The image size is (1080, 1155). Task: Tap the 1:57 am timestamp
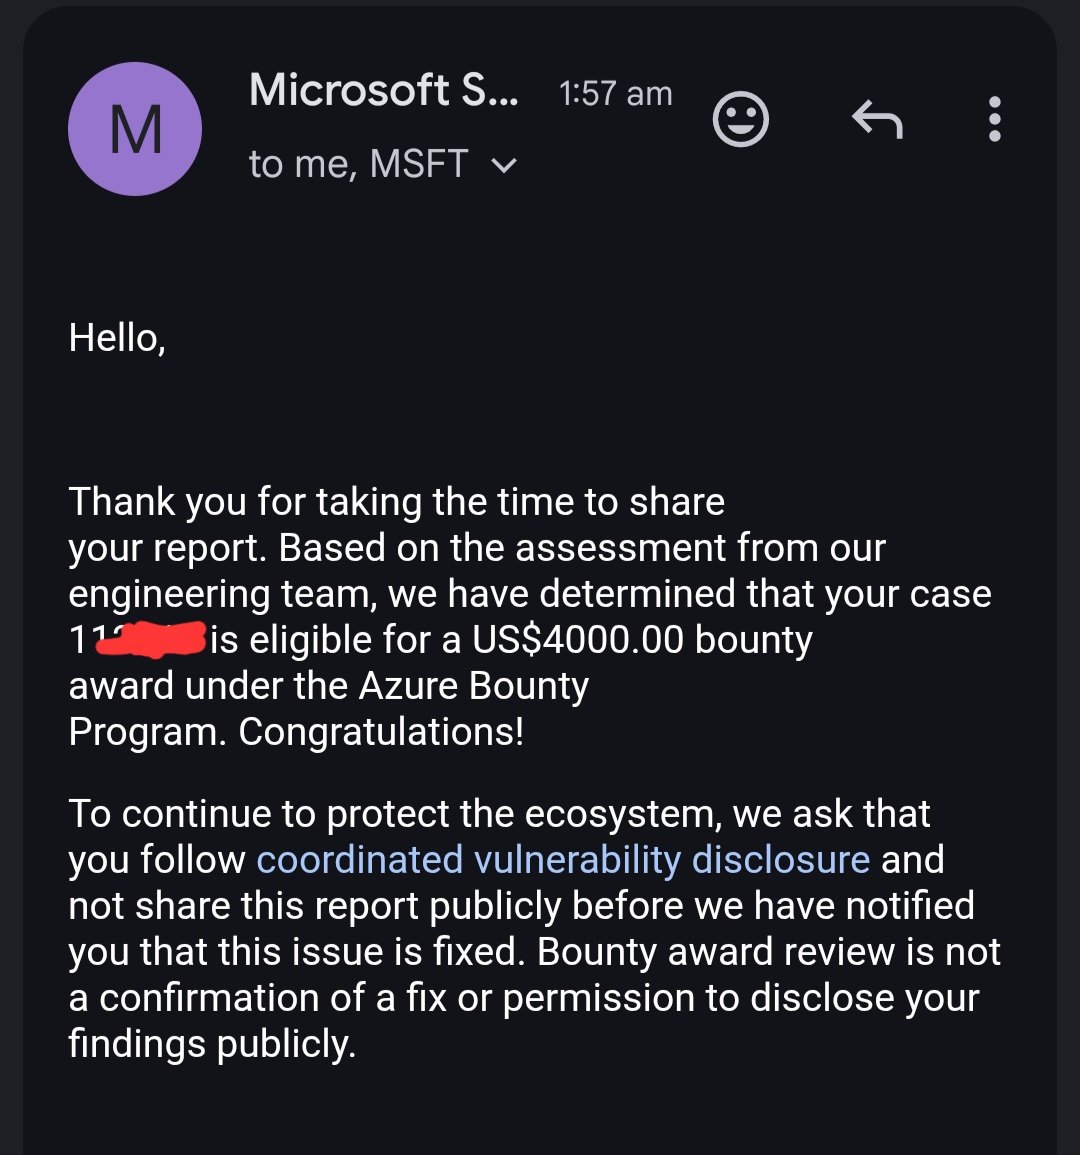tap(615, 94)
